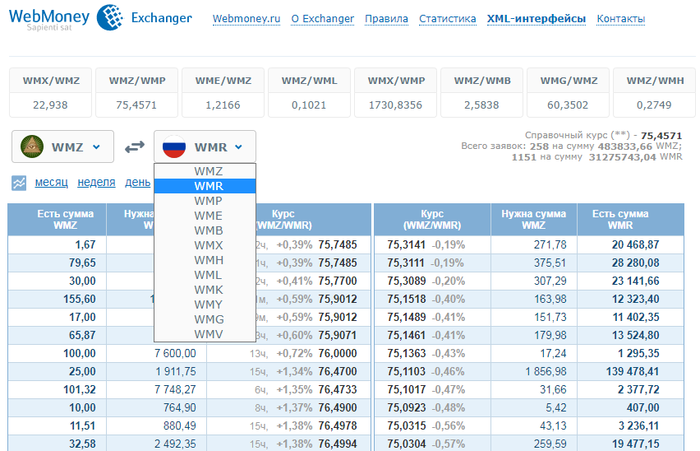
Task: Select the WMX/WMZ rate tile
Action: (x=50, y=92)
